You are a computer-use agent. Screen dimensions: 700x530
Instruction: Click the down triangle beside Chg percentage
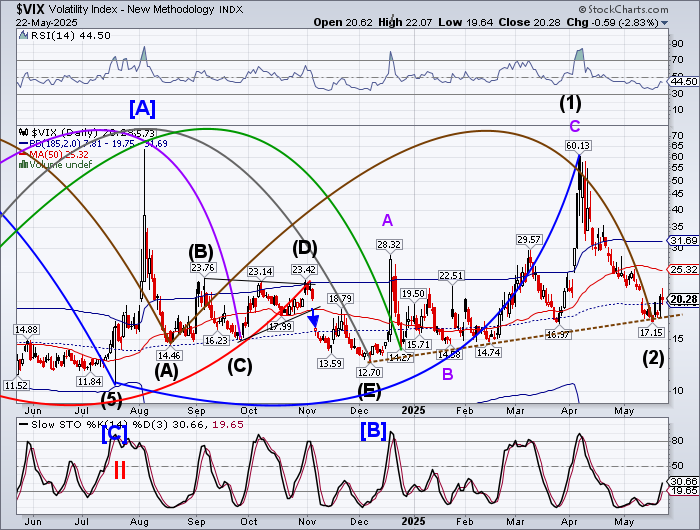(x=665, y=22)
